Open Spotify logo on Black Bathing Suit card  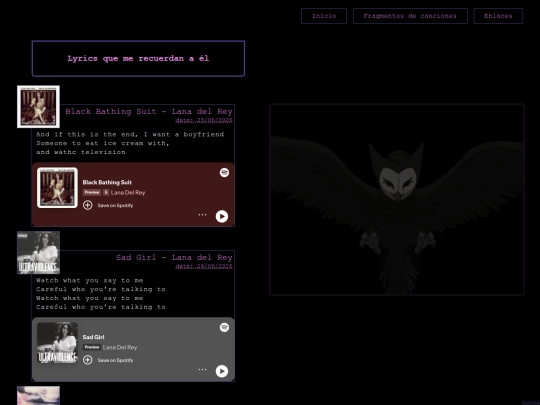pyautogui.click(x=224, y=173)
